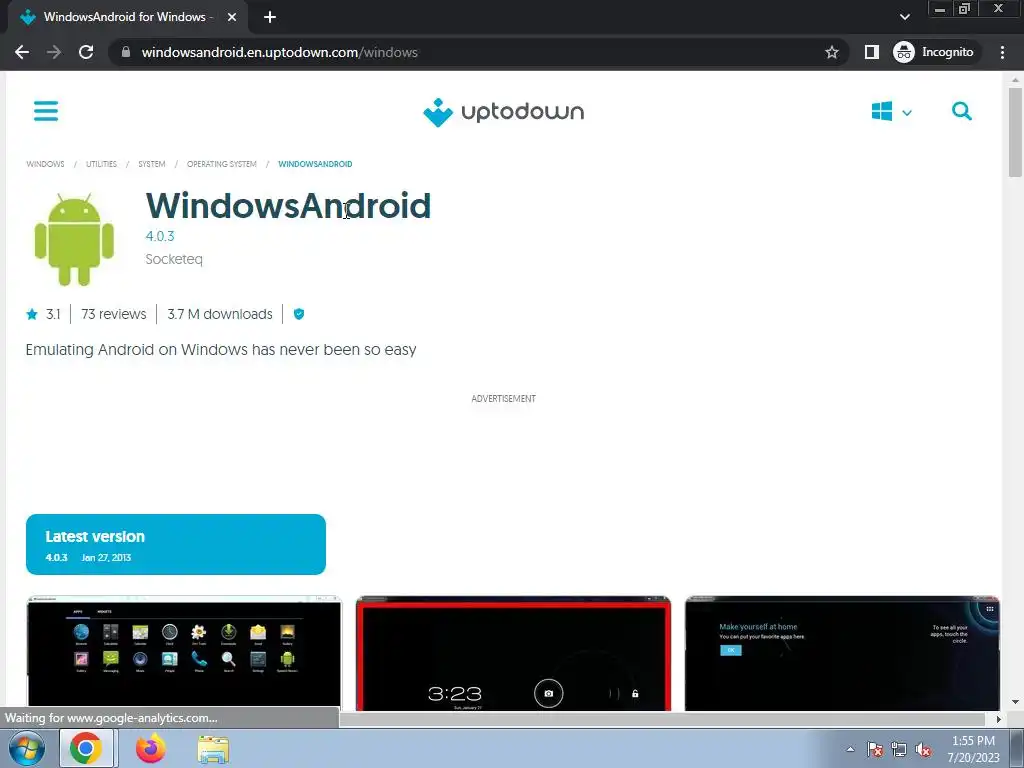Bookmark this page with the star icon
The width and height of the screenshot is (1024, 768).
tap(831, 52)
